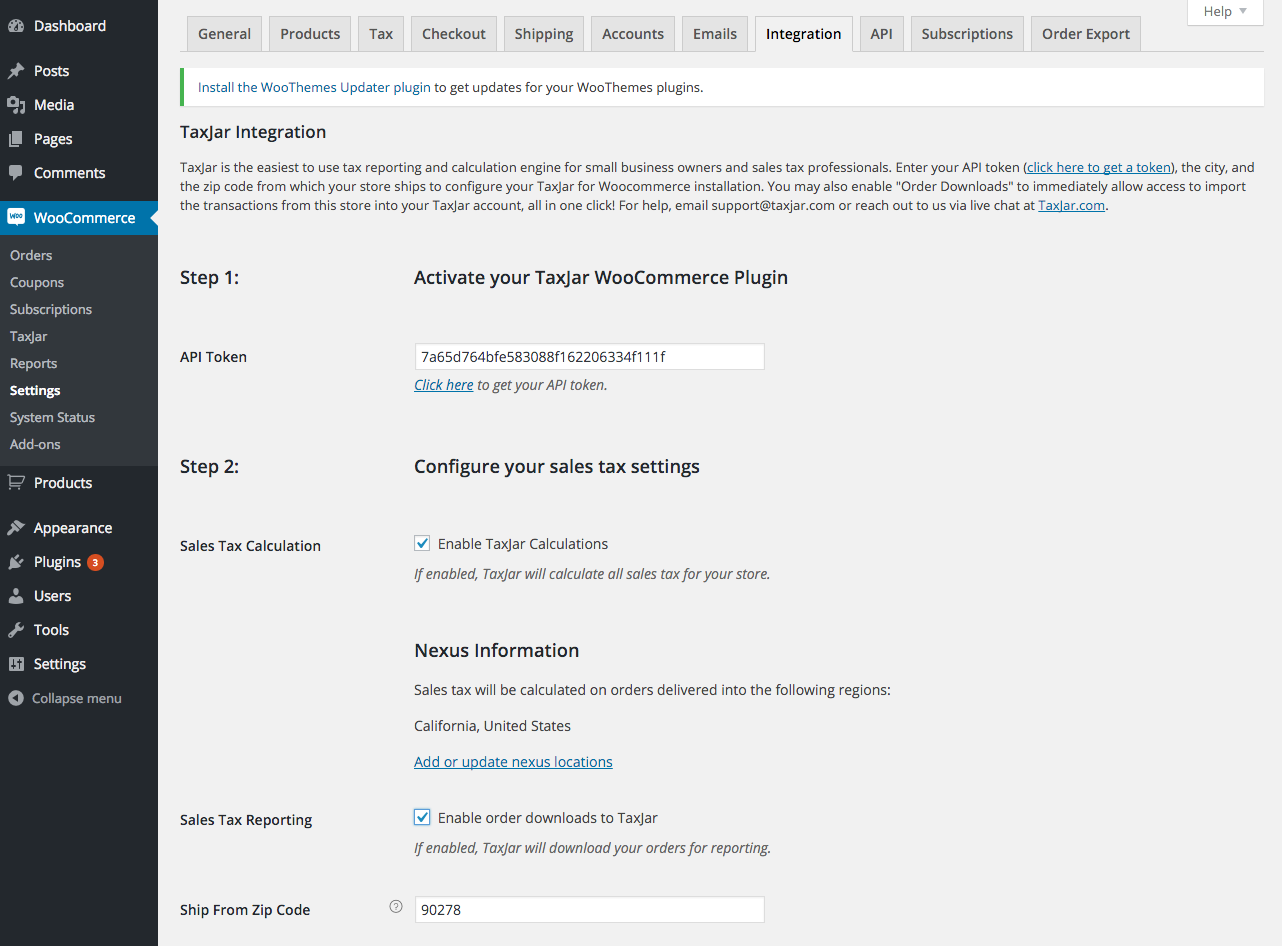1282x946 pixels.
Task: Click the Plugins plug icon
Action: [16, 562]
